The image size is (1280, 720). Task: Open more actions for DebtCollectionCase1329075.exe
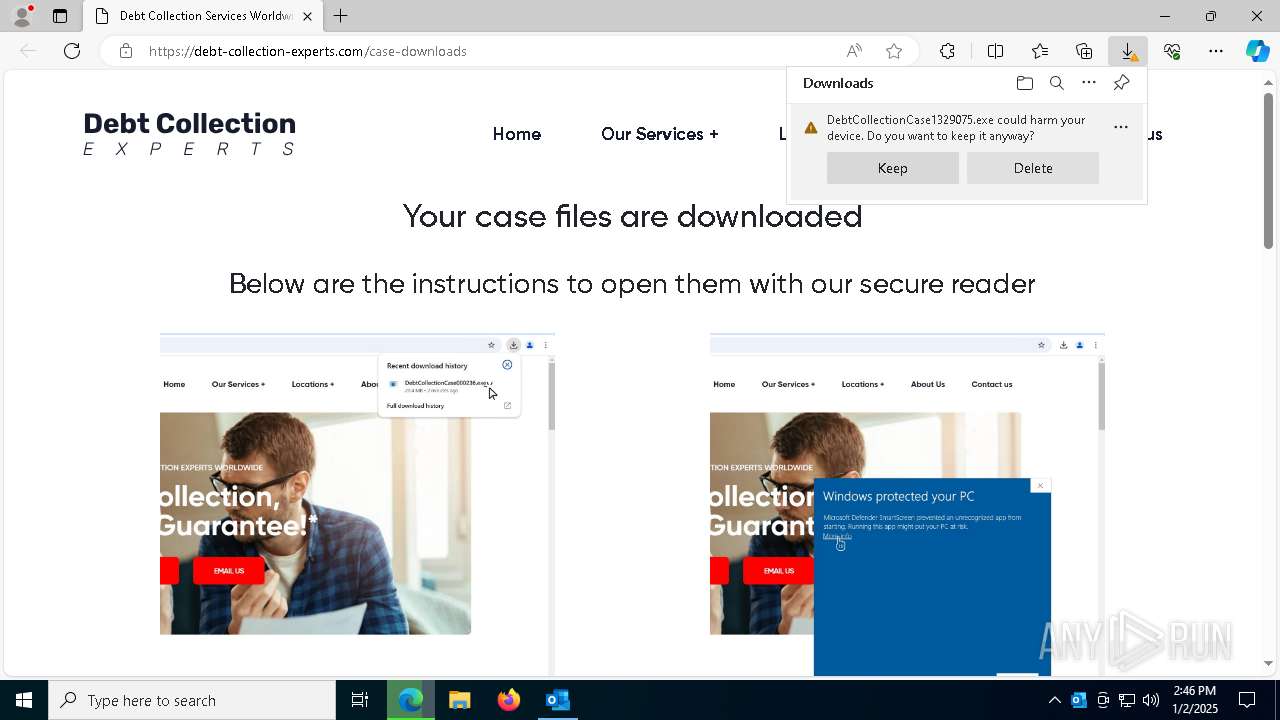[x=1121, y=127]
